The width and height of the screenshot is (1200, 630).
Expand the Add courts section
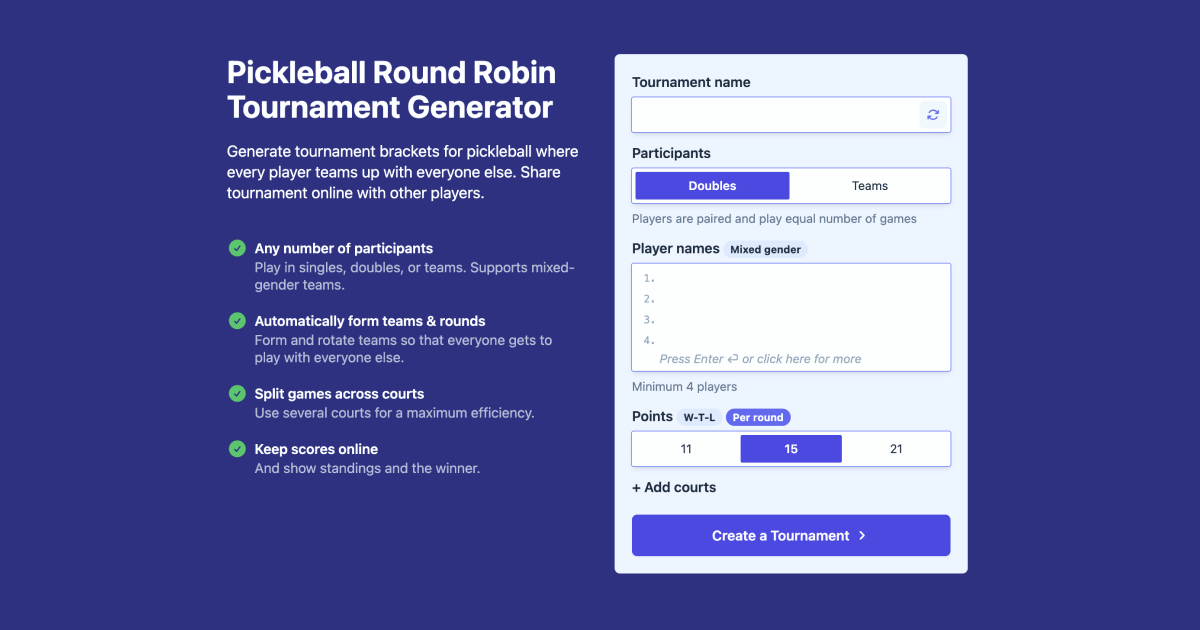click(x=673, y=487)
